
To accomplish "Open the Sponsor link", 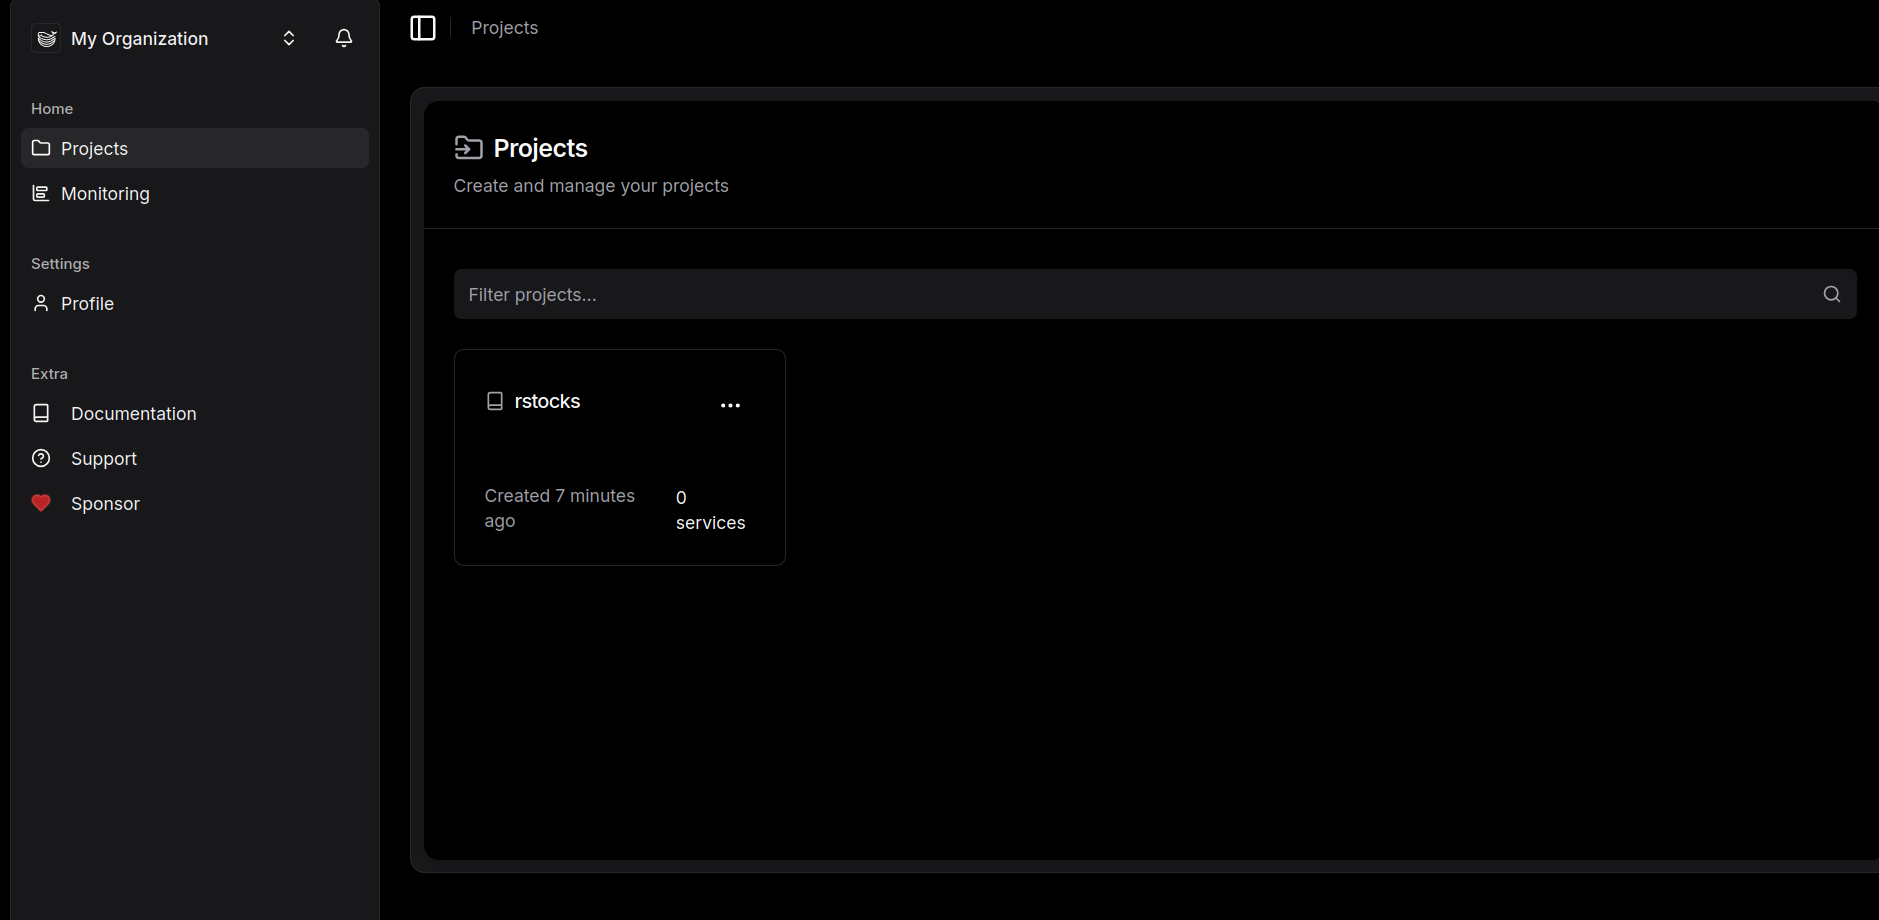I will coord(105,503).
